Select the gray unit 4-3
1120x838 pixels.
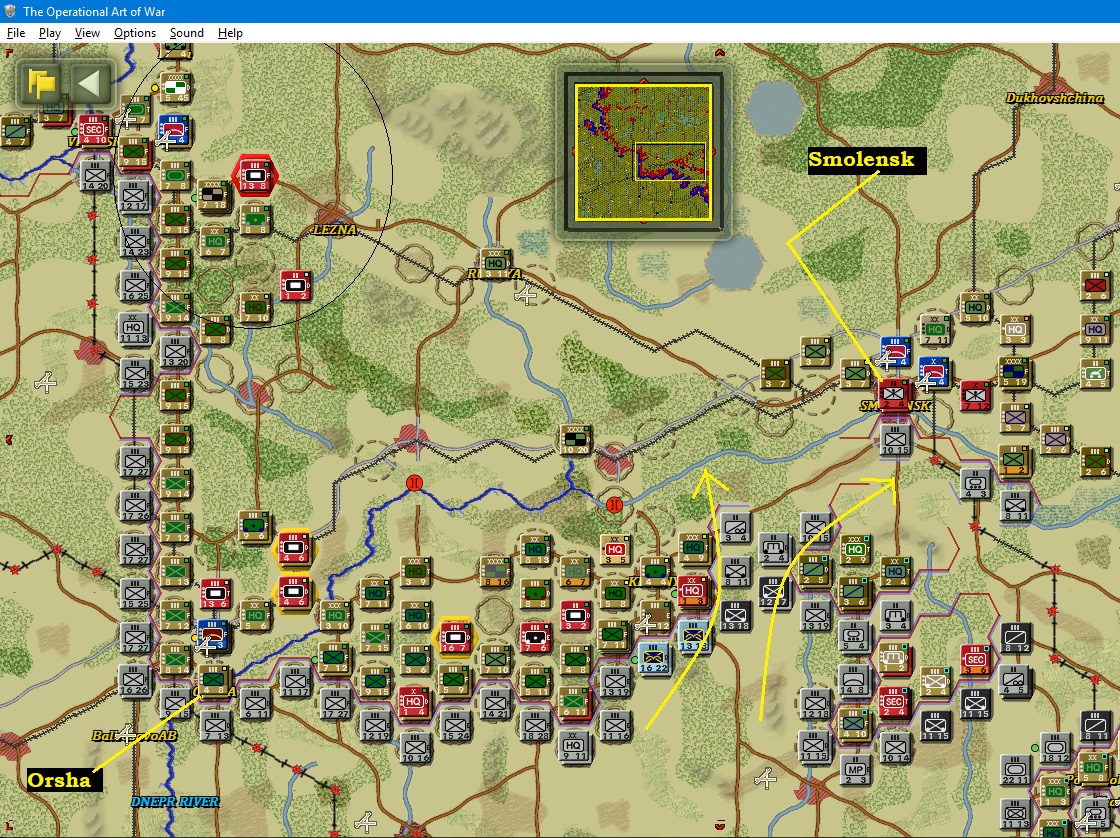[x=976, y=483]
